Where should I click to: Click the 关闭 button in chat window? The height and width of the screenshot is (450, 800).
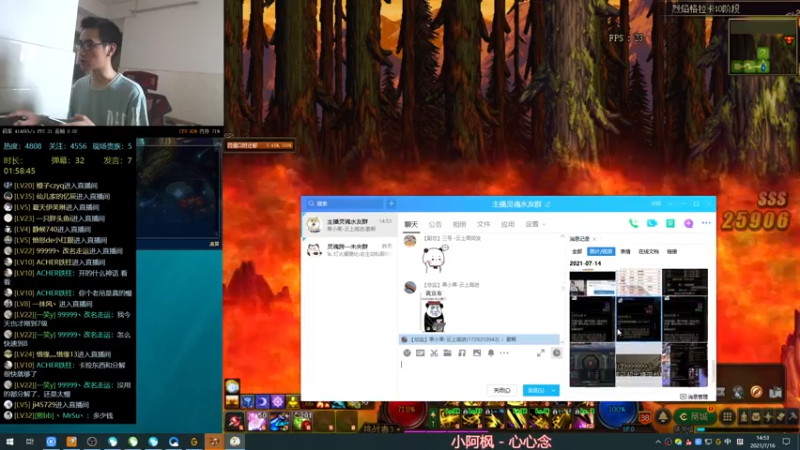(502, 390)
